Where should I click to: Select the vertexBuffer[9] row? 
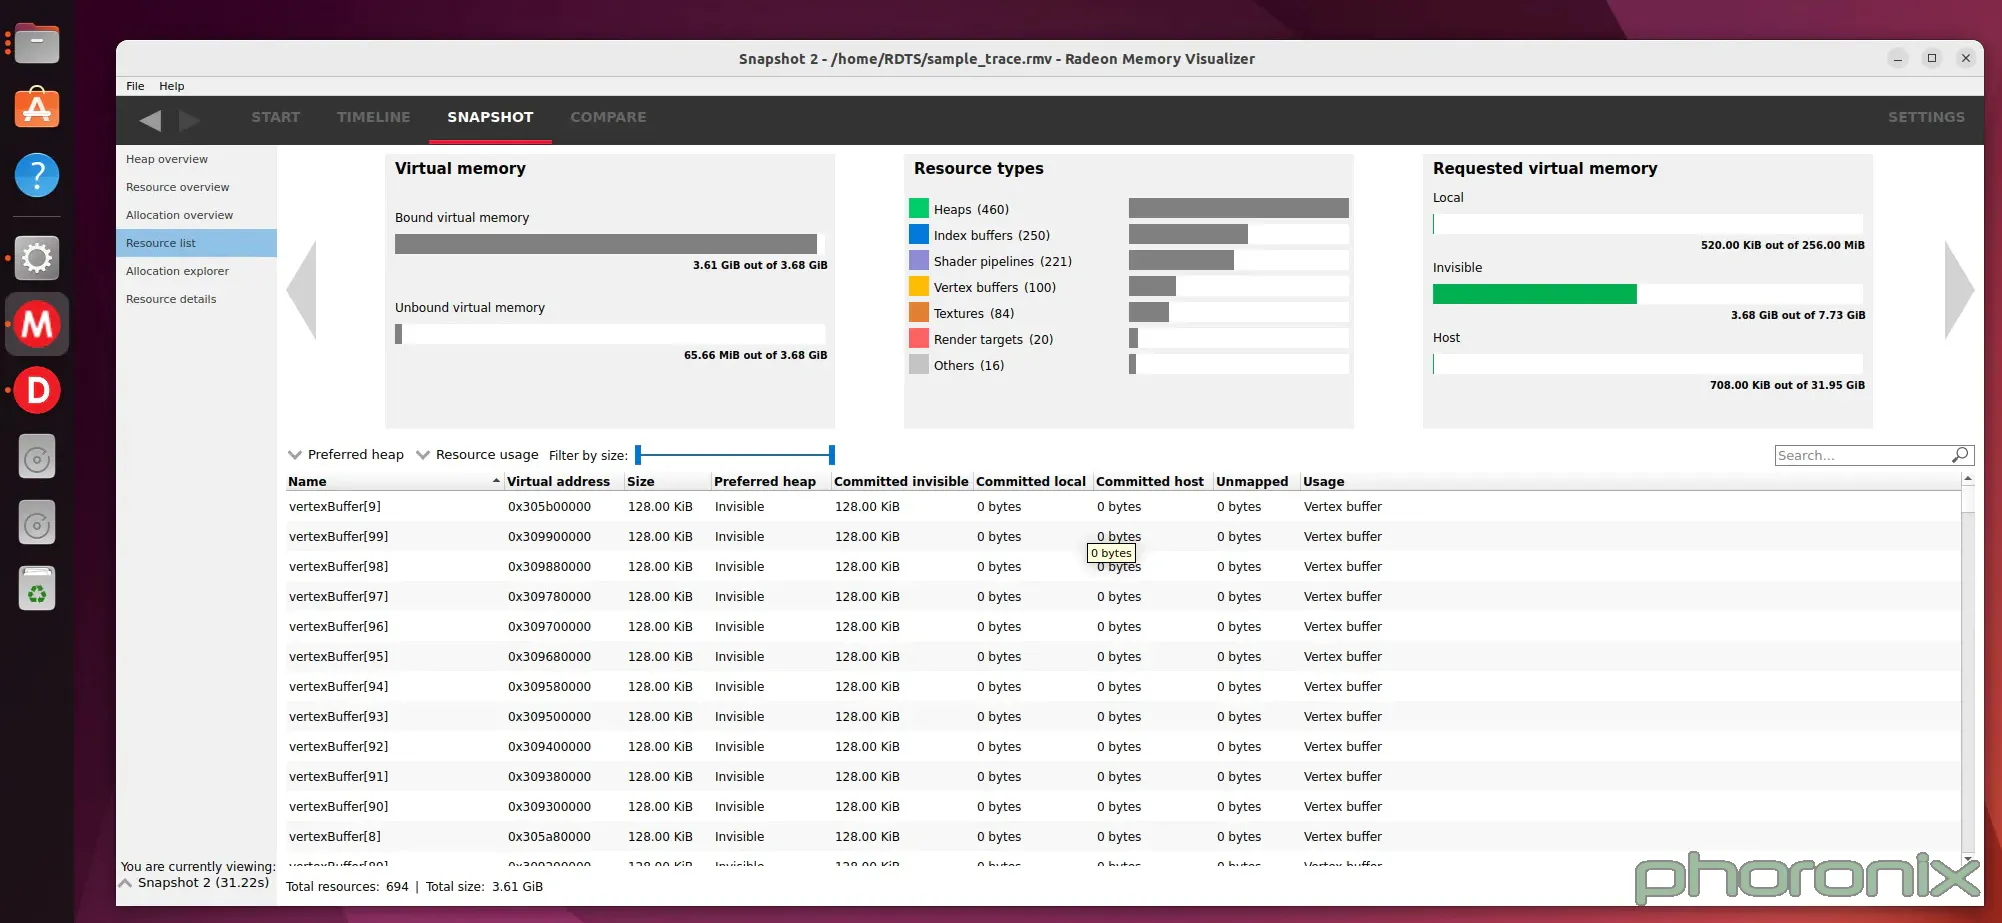tap(1122, 506)
